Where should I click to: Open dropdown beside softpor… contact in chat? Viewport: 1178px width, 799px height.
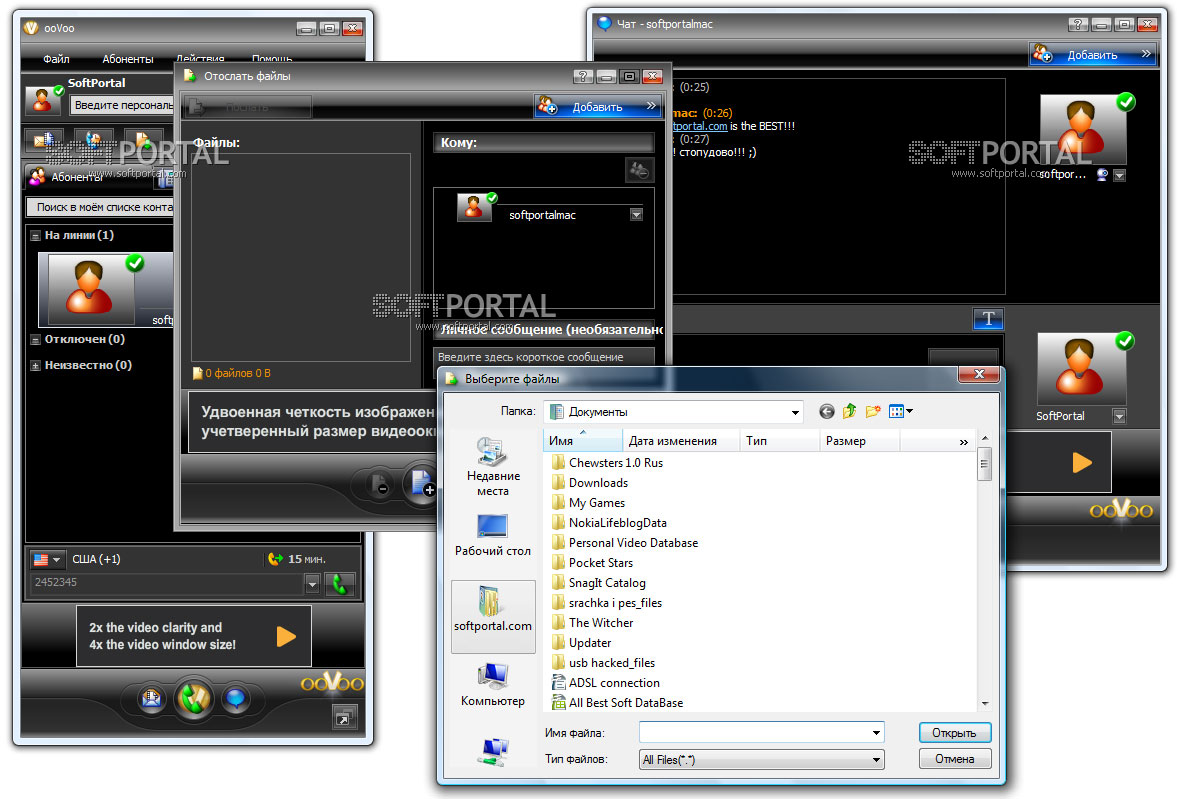coord(1119,175)
